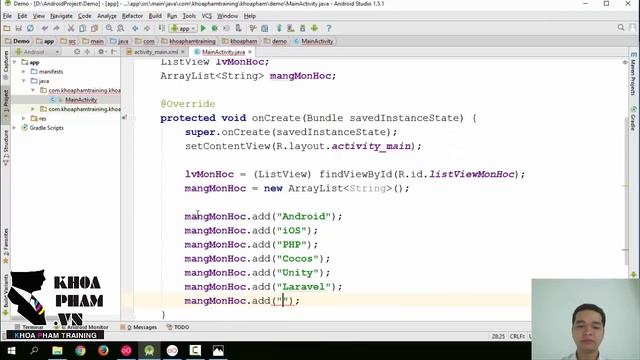Hide the Project panel using its hide icon
640x360 pixels.
114,52
